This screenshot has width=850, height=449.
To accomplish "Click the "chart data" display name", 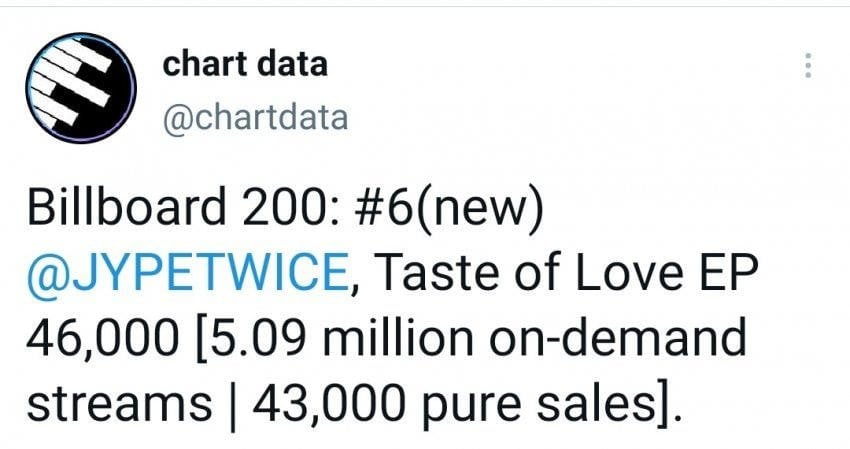I will (244, 64).
